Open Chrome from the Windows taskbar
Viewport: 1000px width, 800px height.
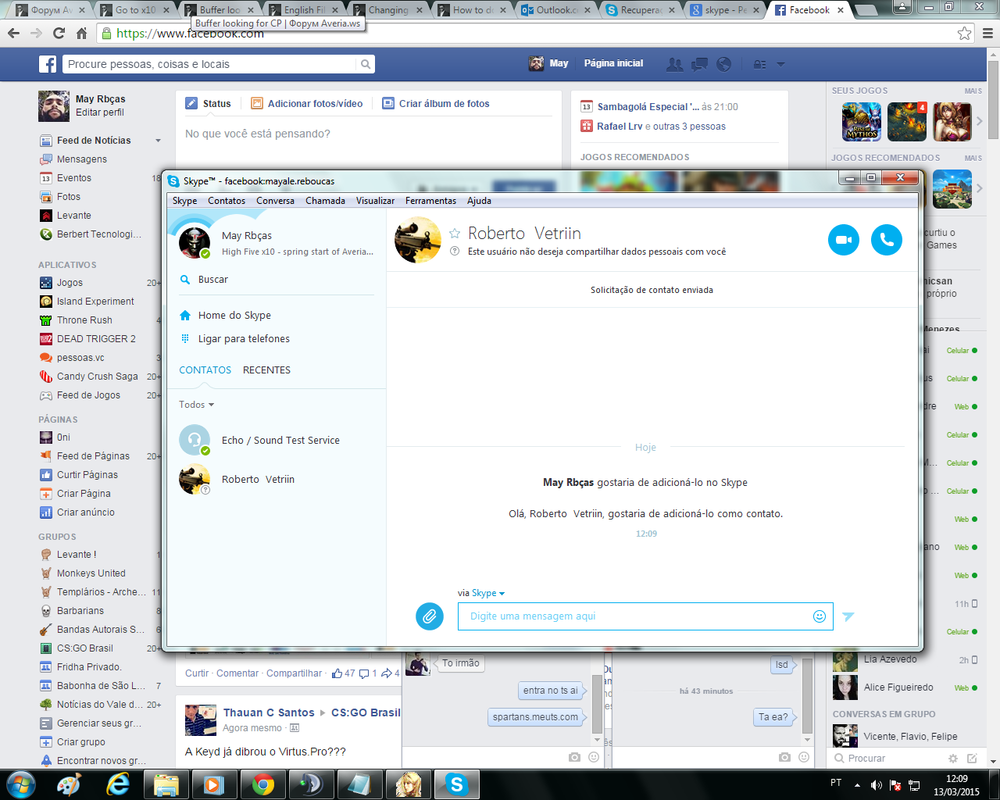click(x=263, y=783)
